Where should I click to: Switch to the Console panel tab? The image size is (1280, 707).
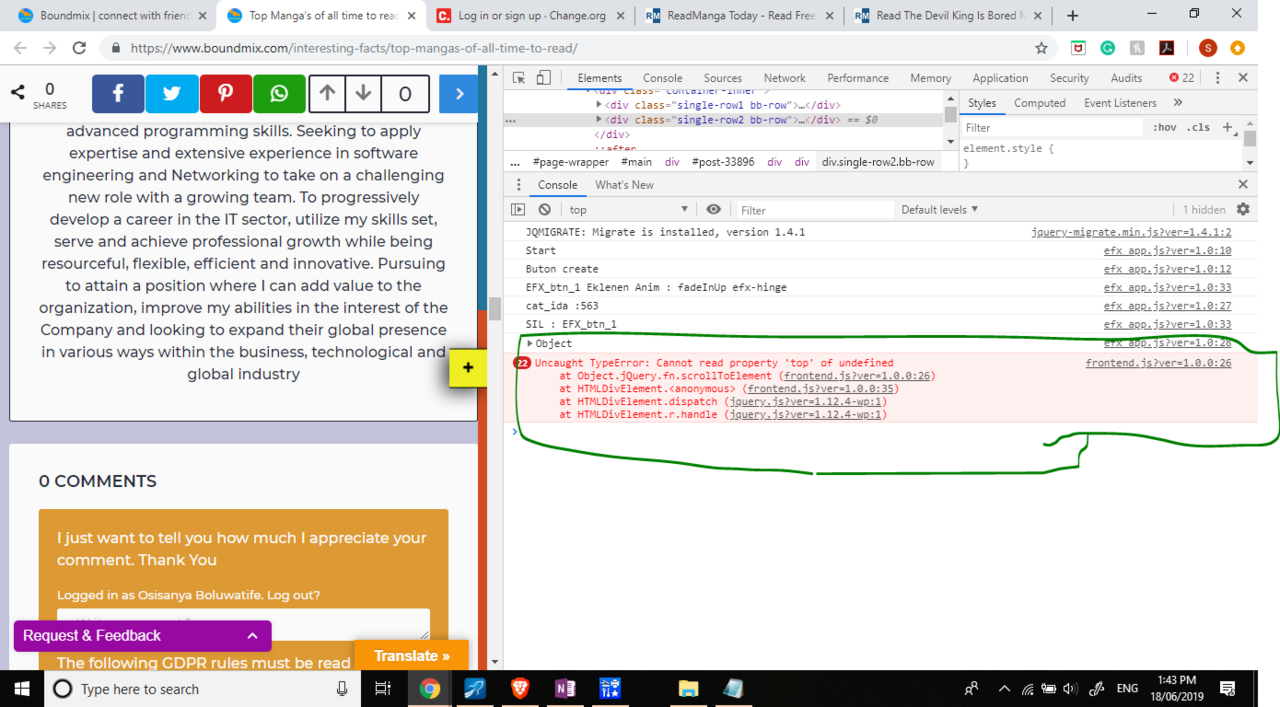coord(662,78)
